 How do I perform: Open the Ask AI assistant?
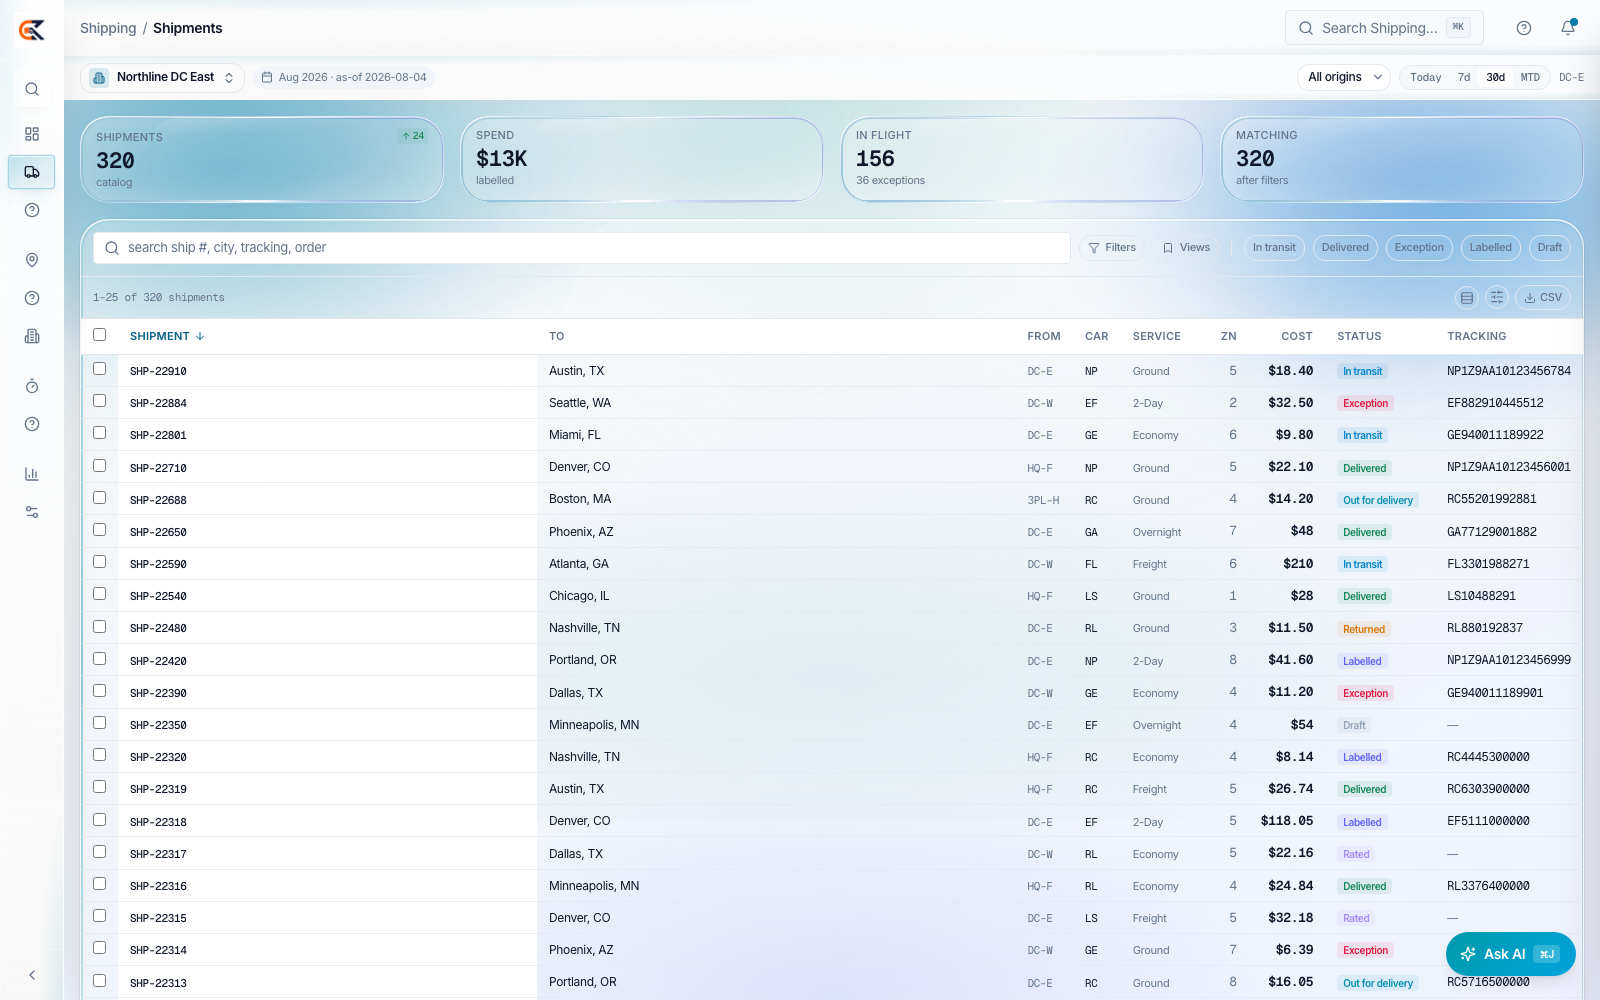(1510, 954)
